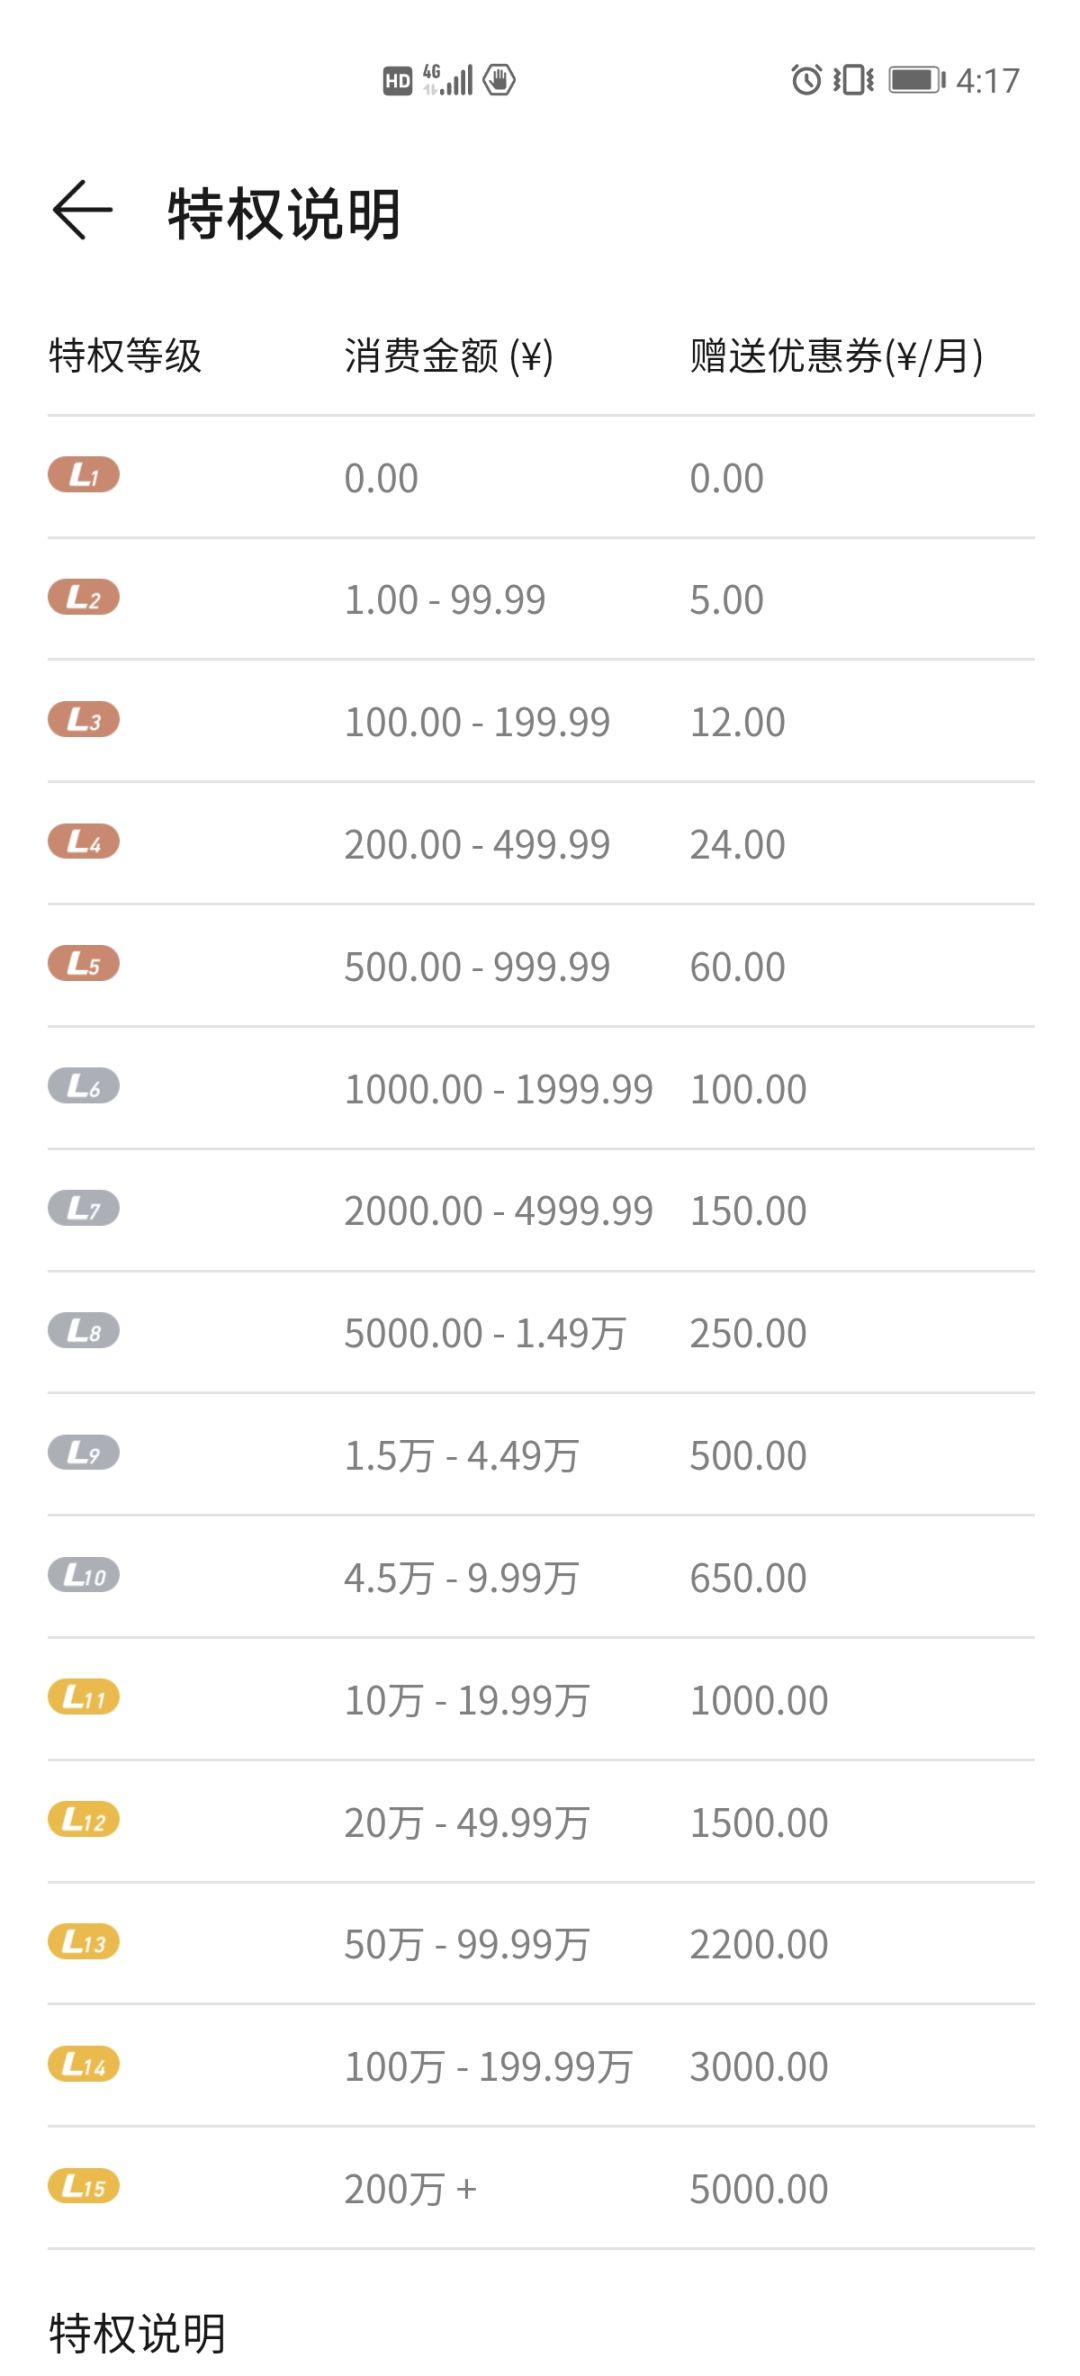Select the L13 gold badge
Viewport: 1080px width, 2376px height.
(x=84, y=1942)
